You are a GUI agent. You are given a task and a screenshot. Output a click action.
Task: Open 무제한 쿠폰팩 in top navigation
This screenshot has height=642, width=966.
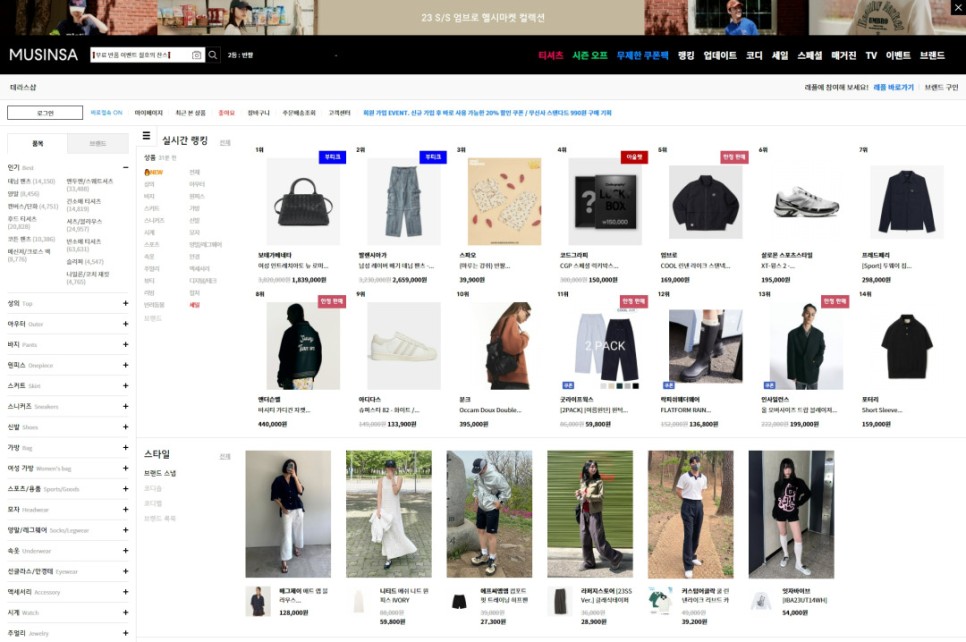[x=643, y=55]
